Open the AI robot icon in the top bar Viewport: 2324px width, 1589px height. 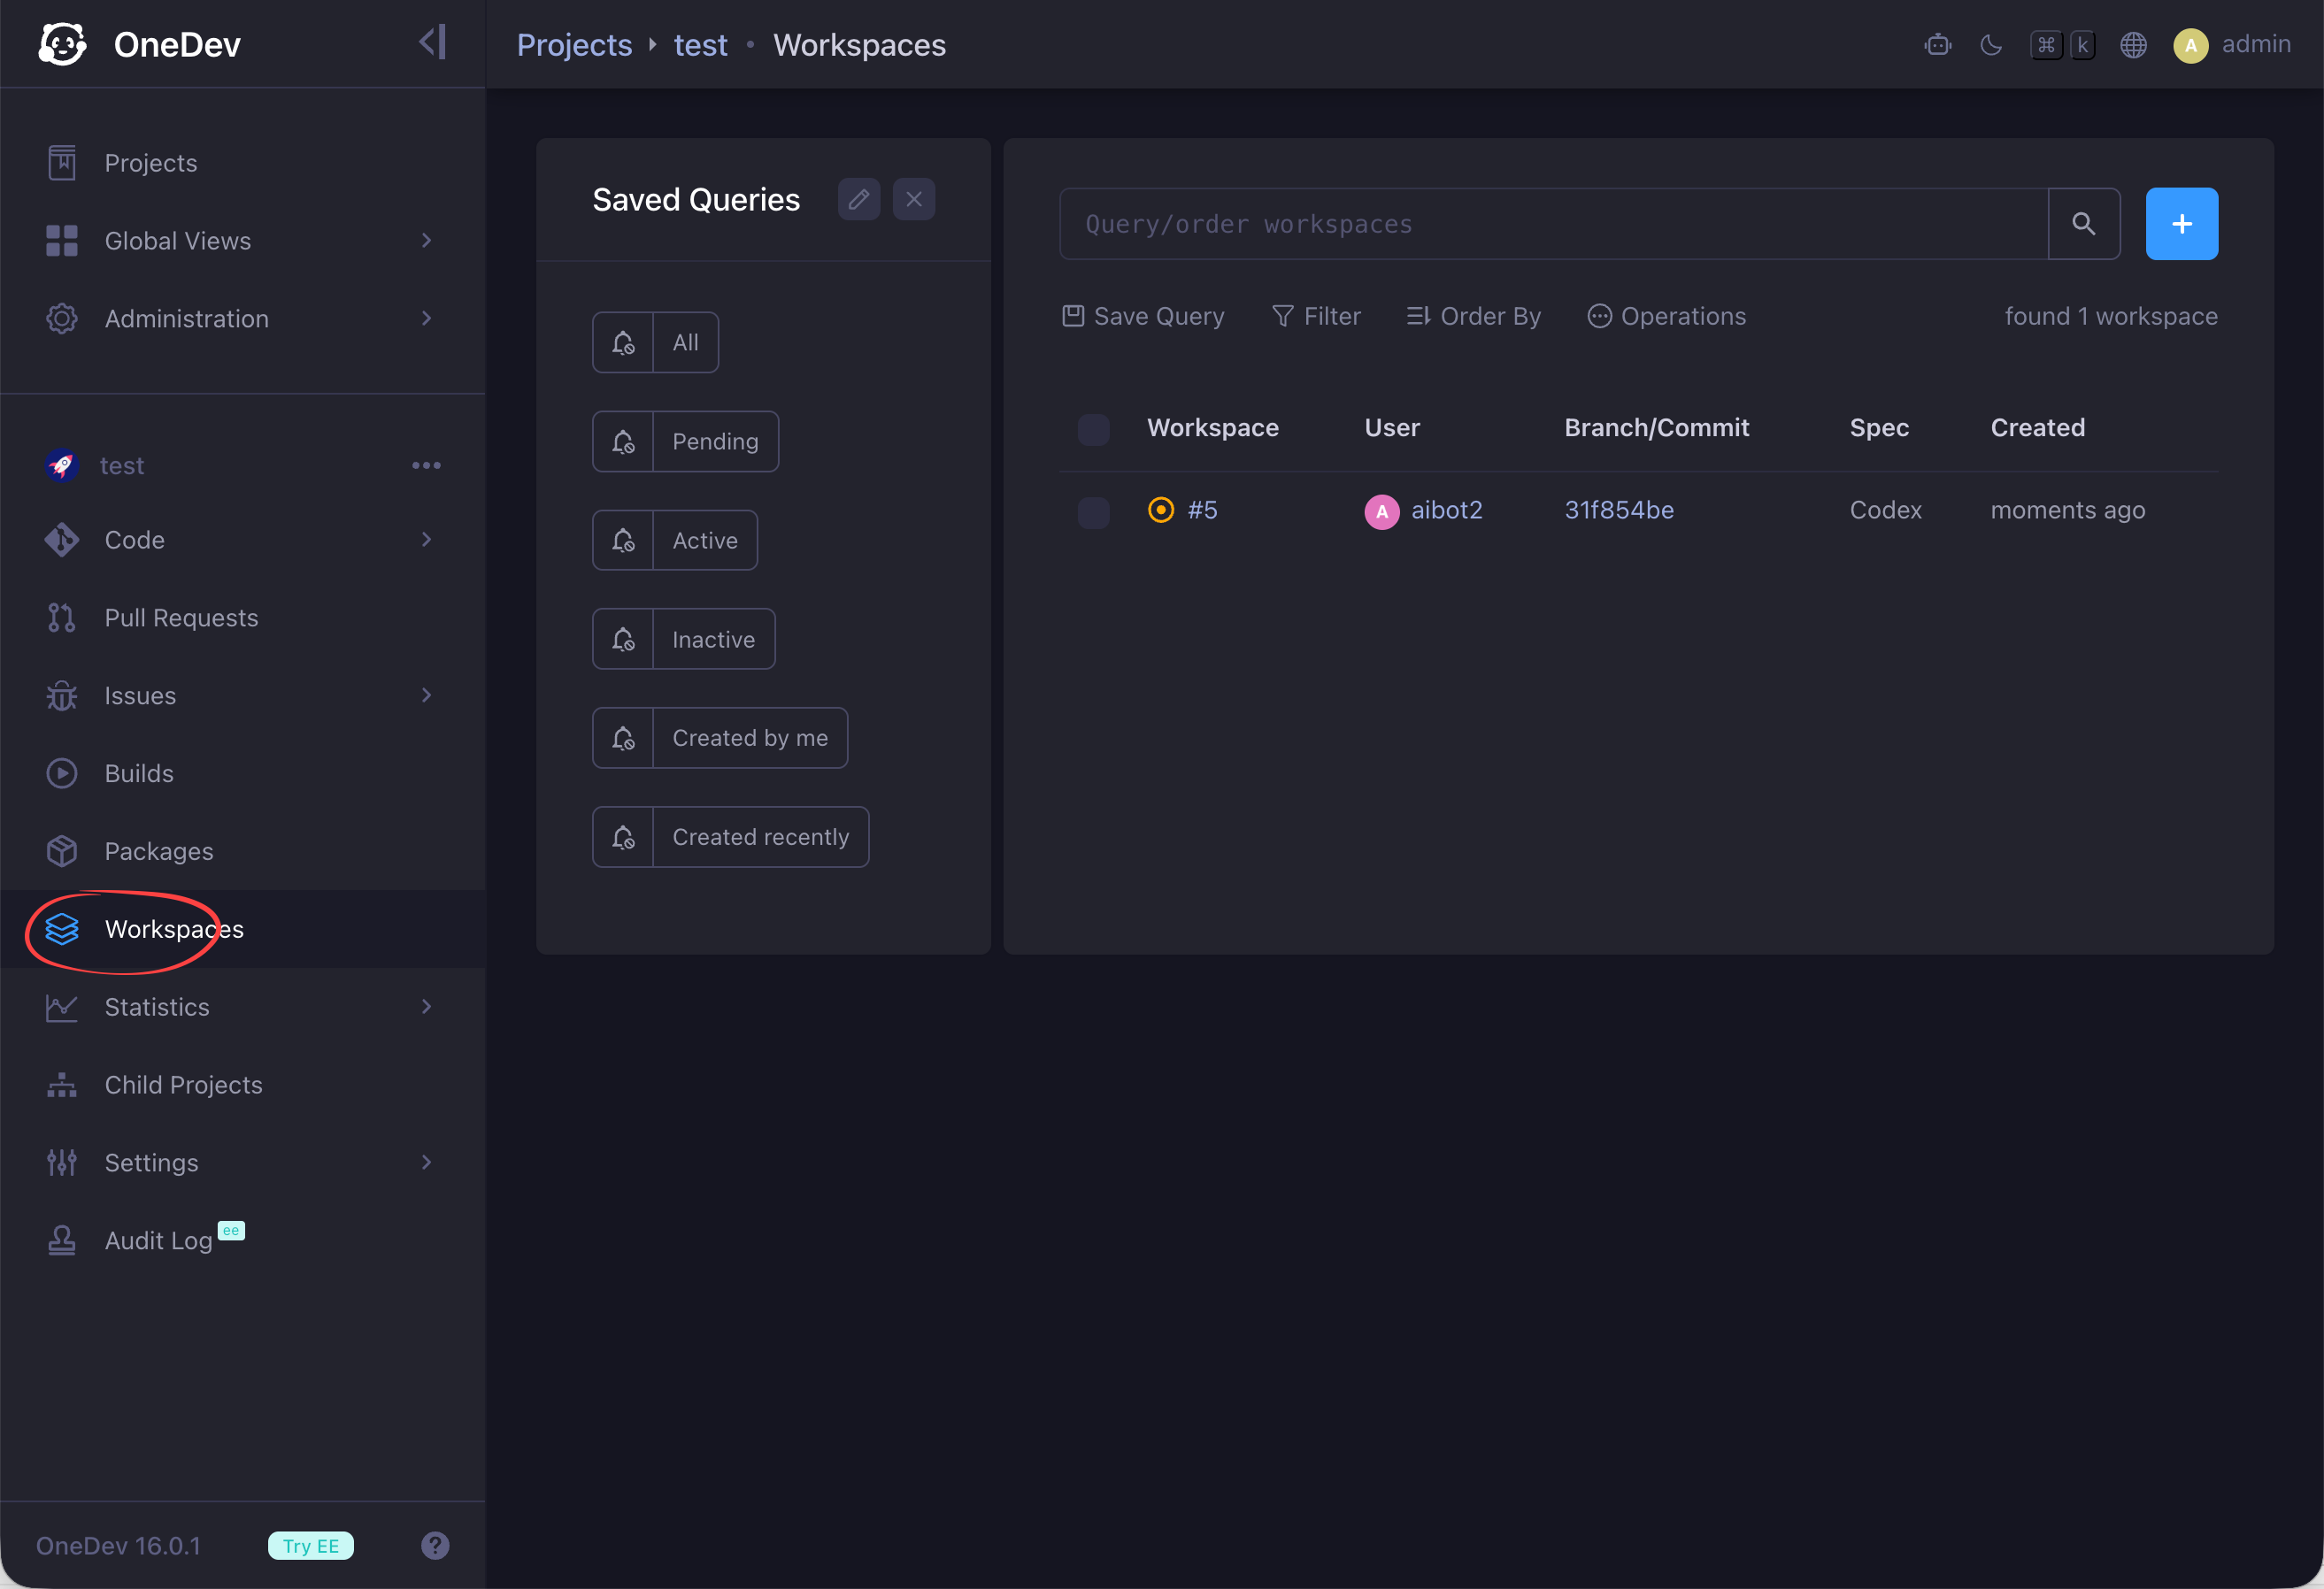click(1937, 45)
